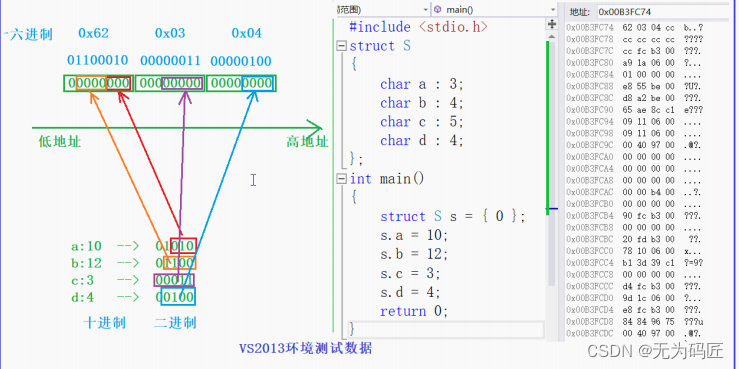Click the 高地址 label
This screenshot has width=739, height=369.
point(307,141)
